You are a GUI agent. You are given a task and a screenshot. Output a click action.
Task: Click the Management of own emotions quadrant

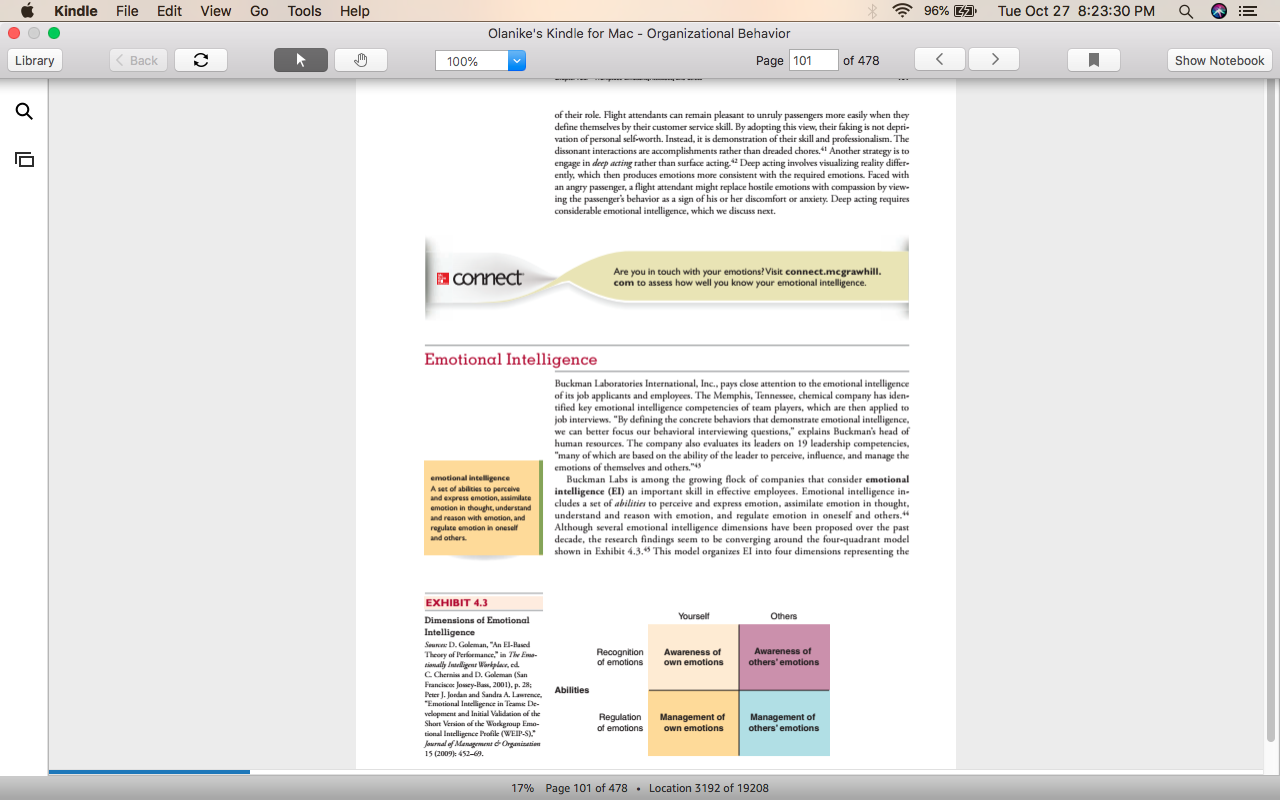click(693, 723)
